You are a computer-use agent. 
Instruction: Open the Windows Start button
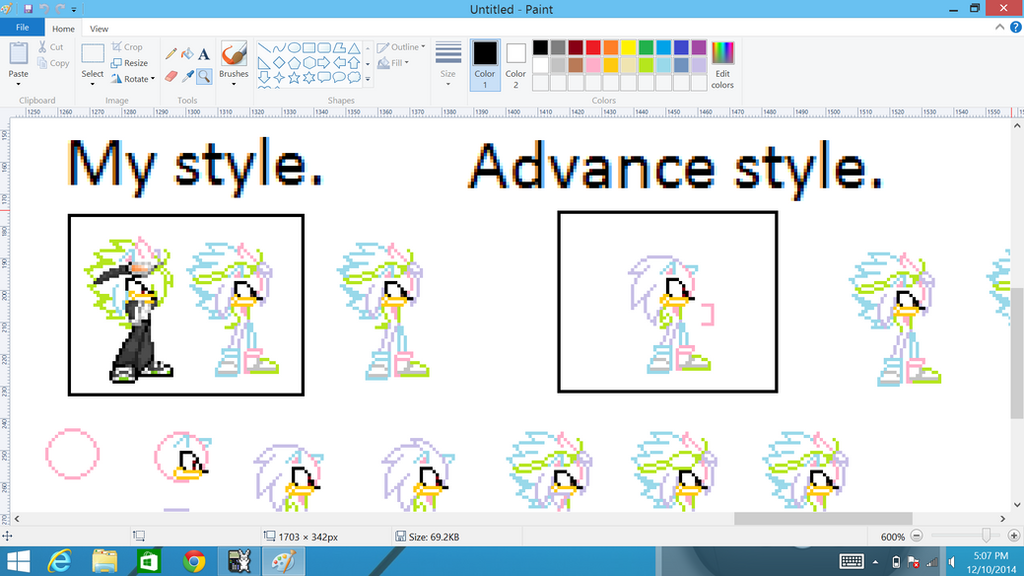click(x=18, y=561)
